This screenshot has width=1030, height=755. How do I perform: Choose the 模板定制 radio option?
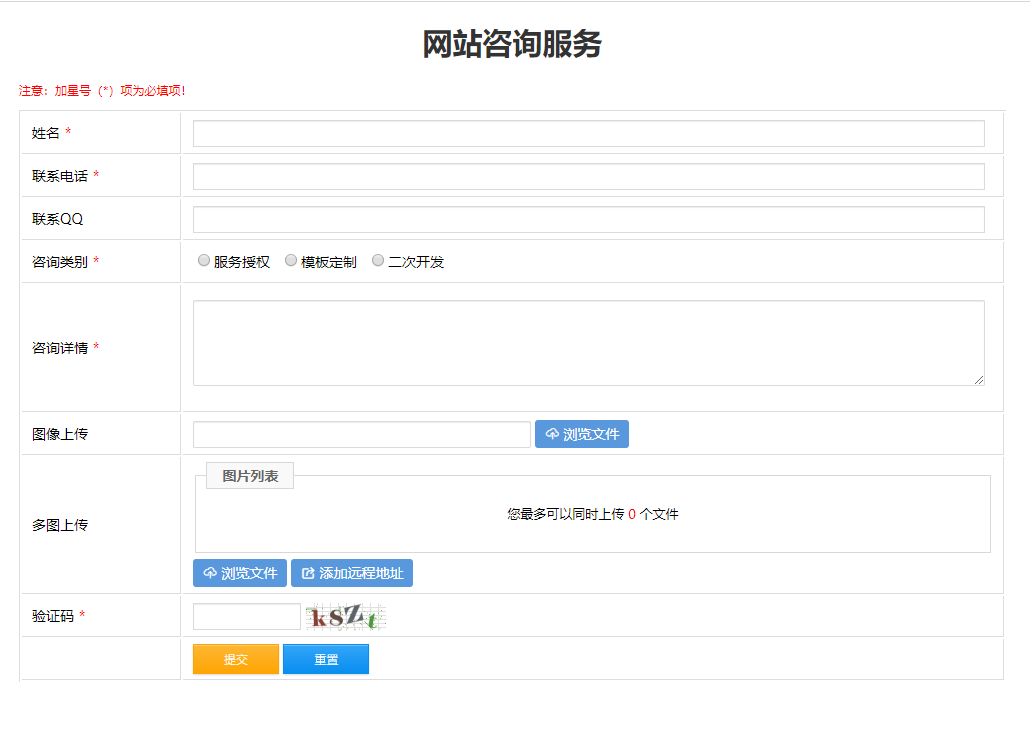coord(291,261)
